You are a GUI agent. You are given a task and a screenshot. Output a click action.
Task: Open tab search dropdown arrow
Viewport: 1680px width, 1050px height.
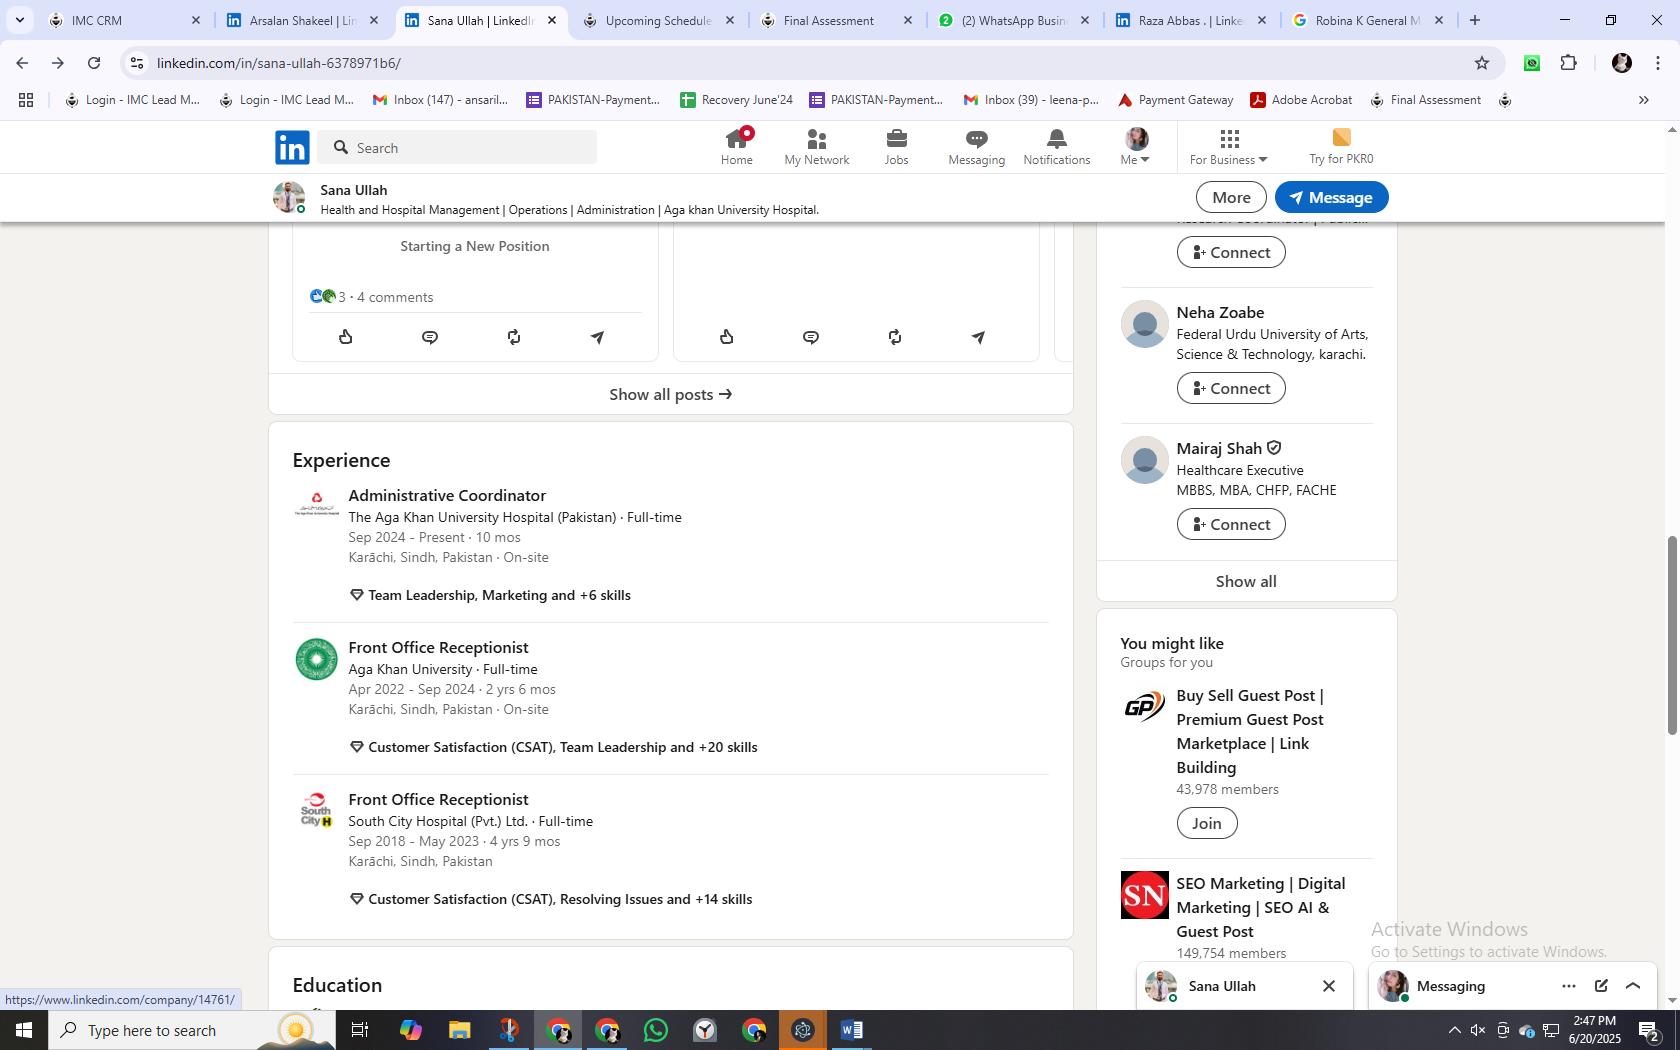[19, 20]
